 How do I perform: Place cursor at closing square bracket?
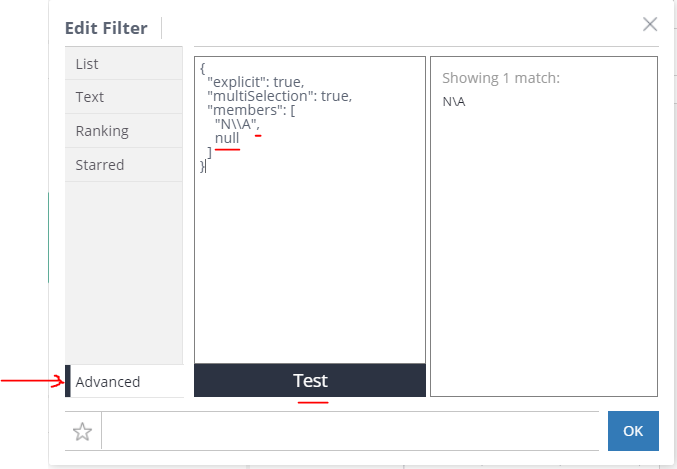pyautogui.click(x=209, y=152)
